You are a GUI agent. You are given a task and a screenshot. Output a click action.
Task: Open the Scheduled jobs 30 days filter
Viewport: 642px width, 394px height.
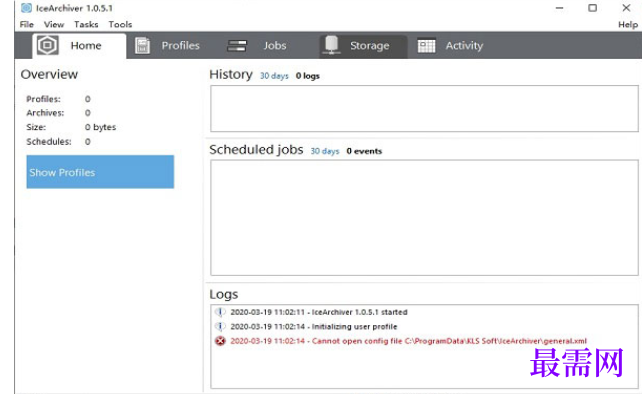[325, 151]
